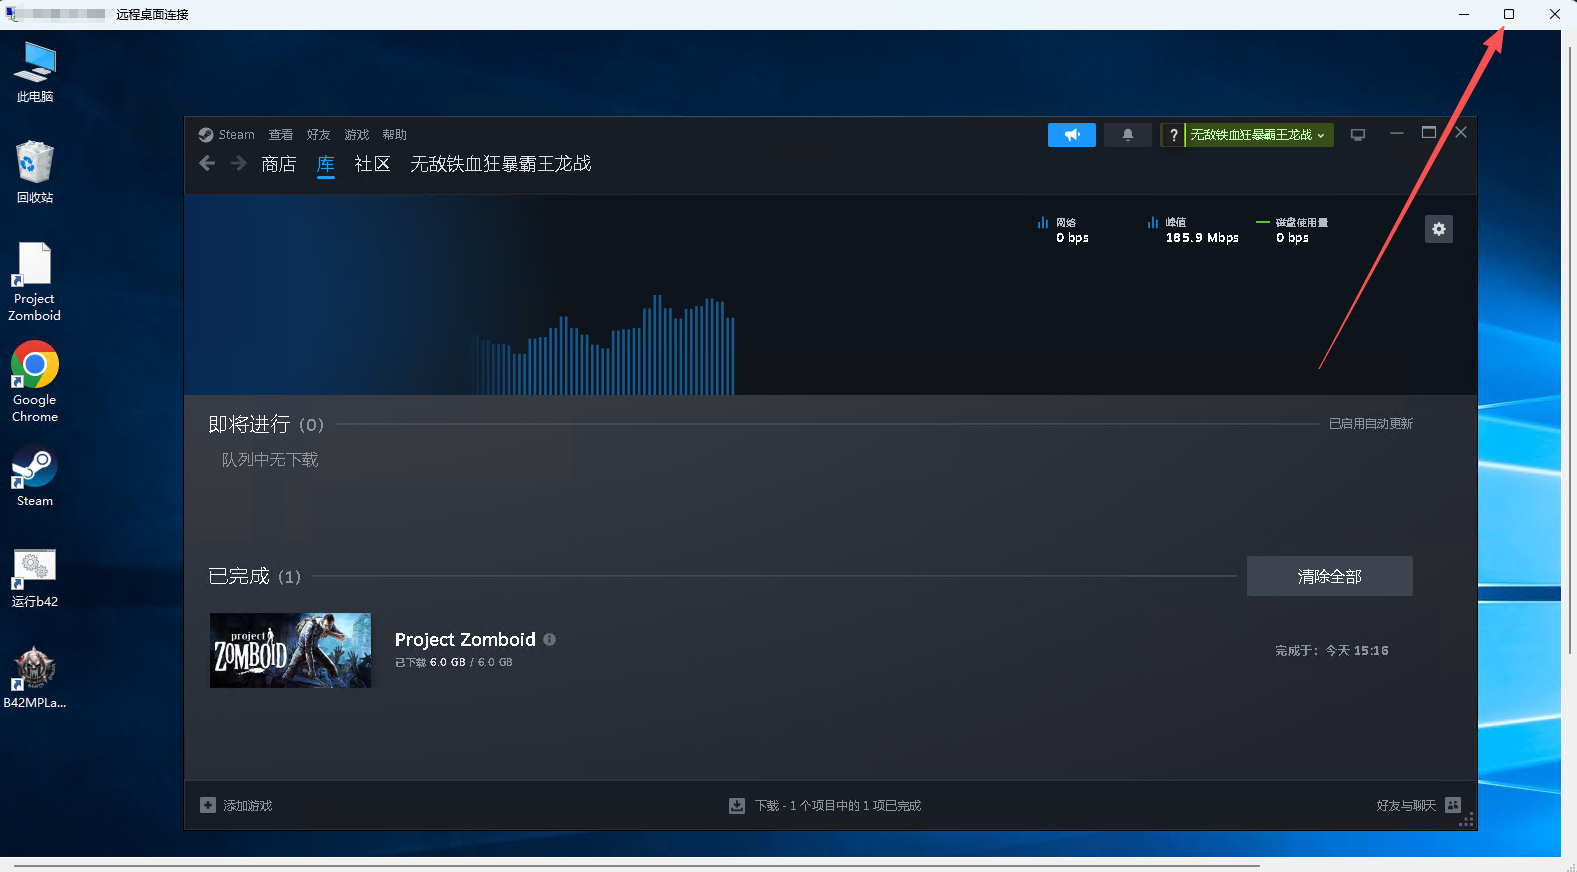Click the info icon beside Project Zomboid
The width and height of the screenshot is (1577, 872).
coord(549,639)
